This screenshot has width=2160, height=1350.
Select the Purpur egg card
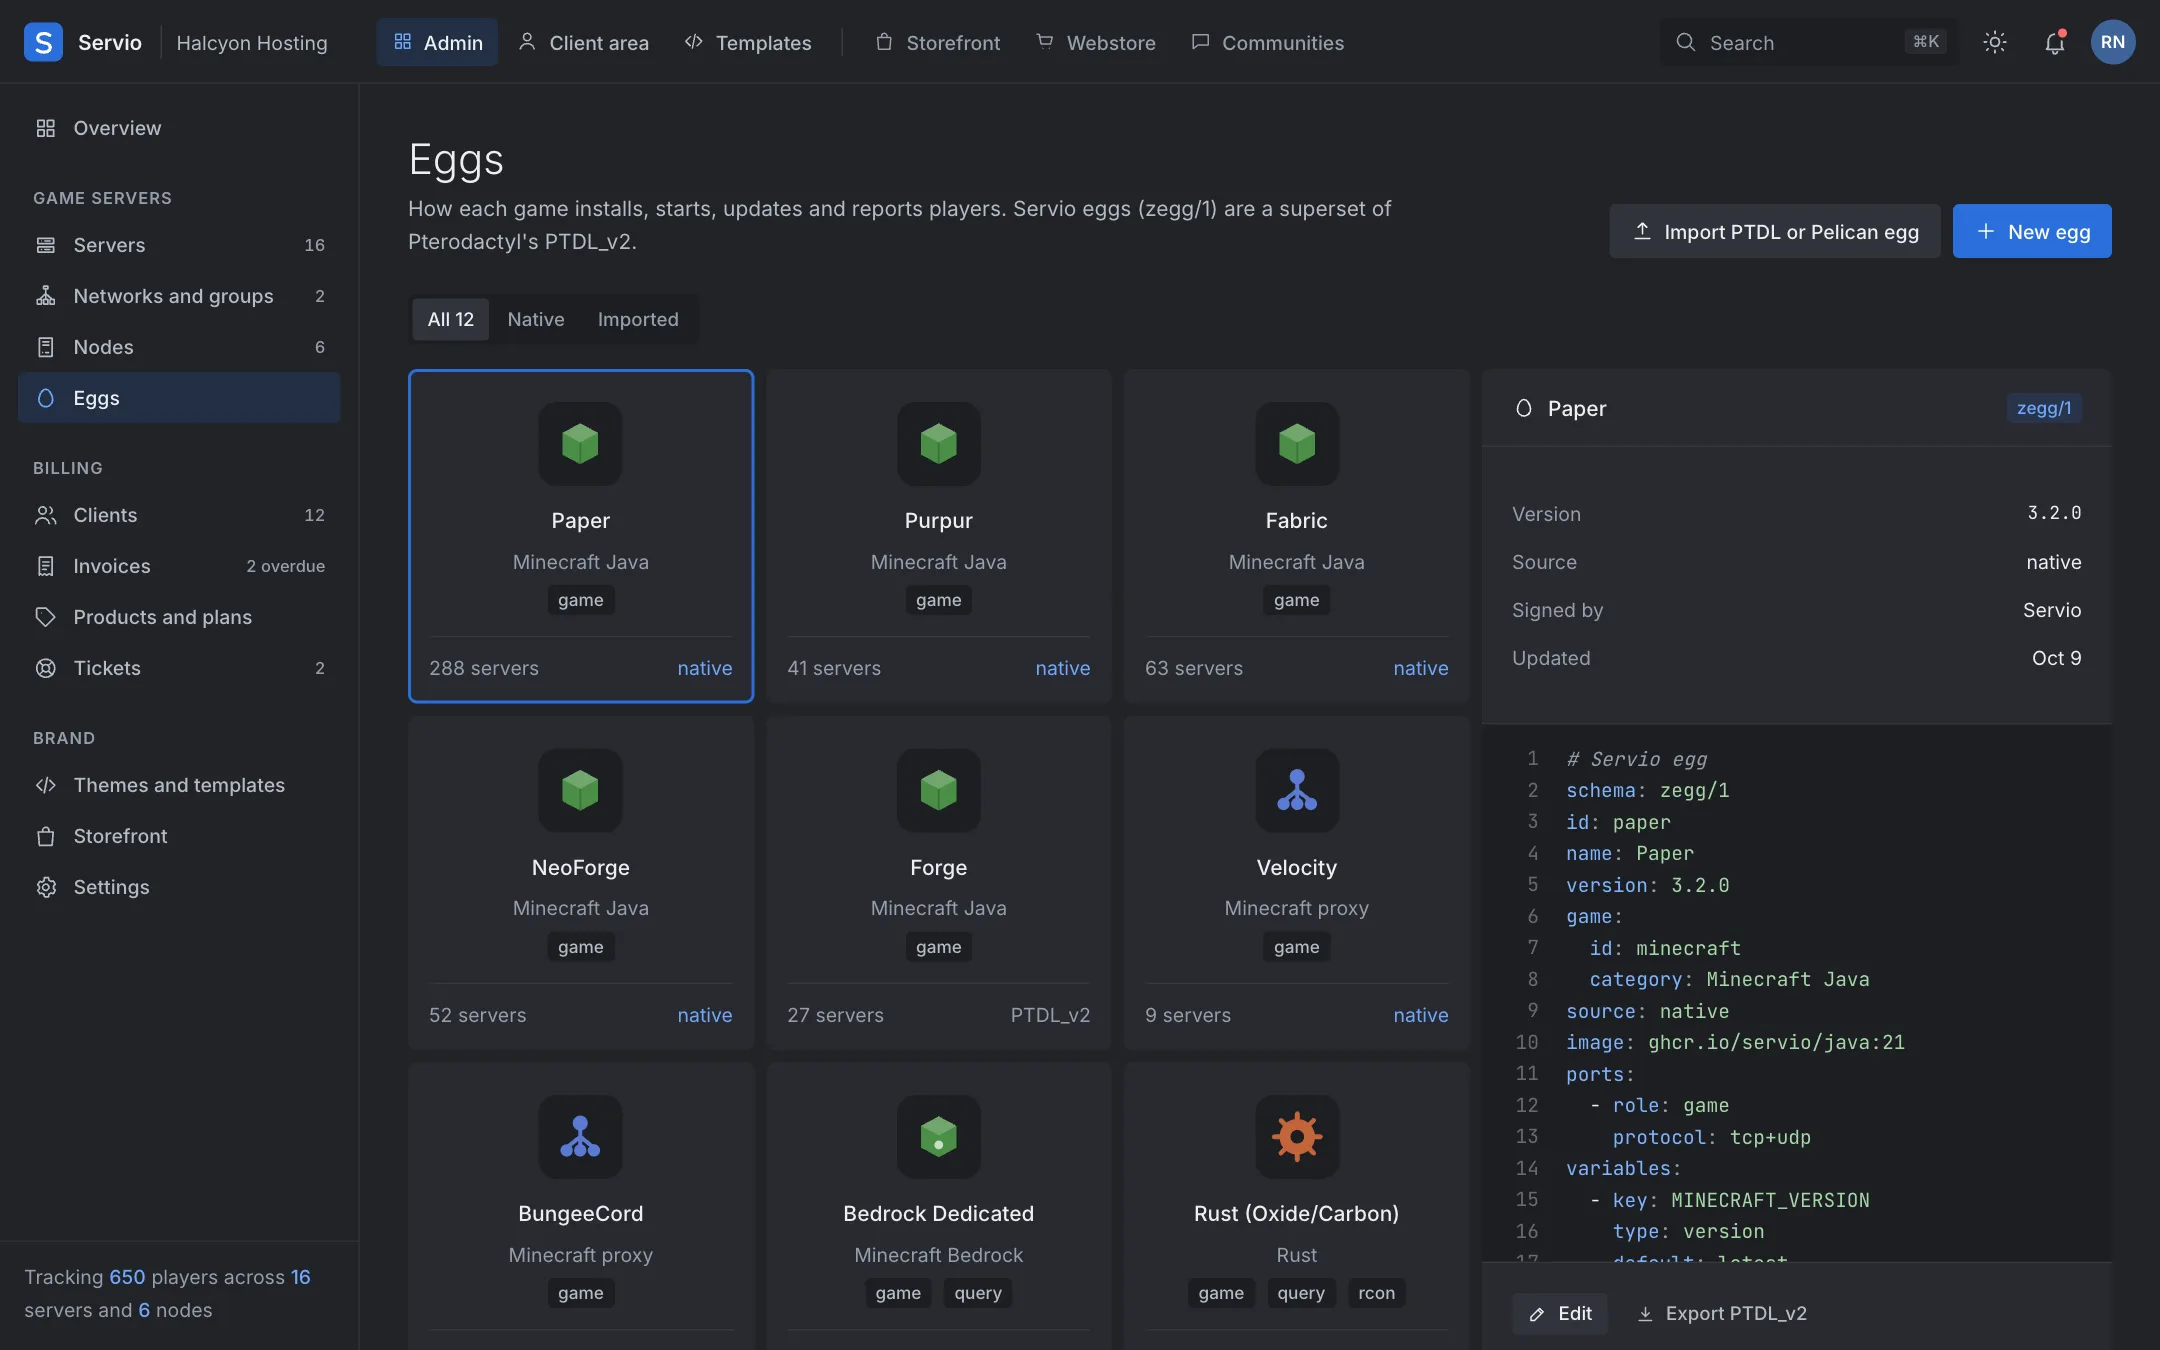(939, 536)
